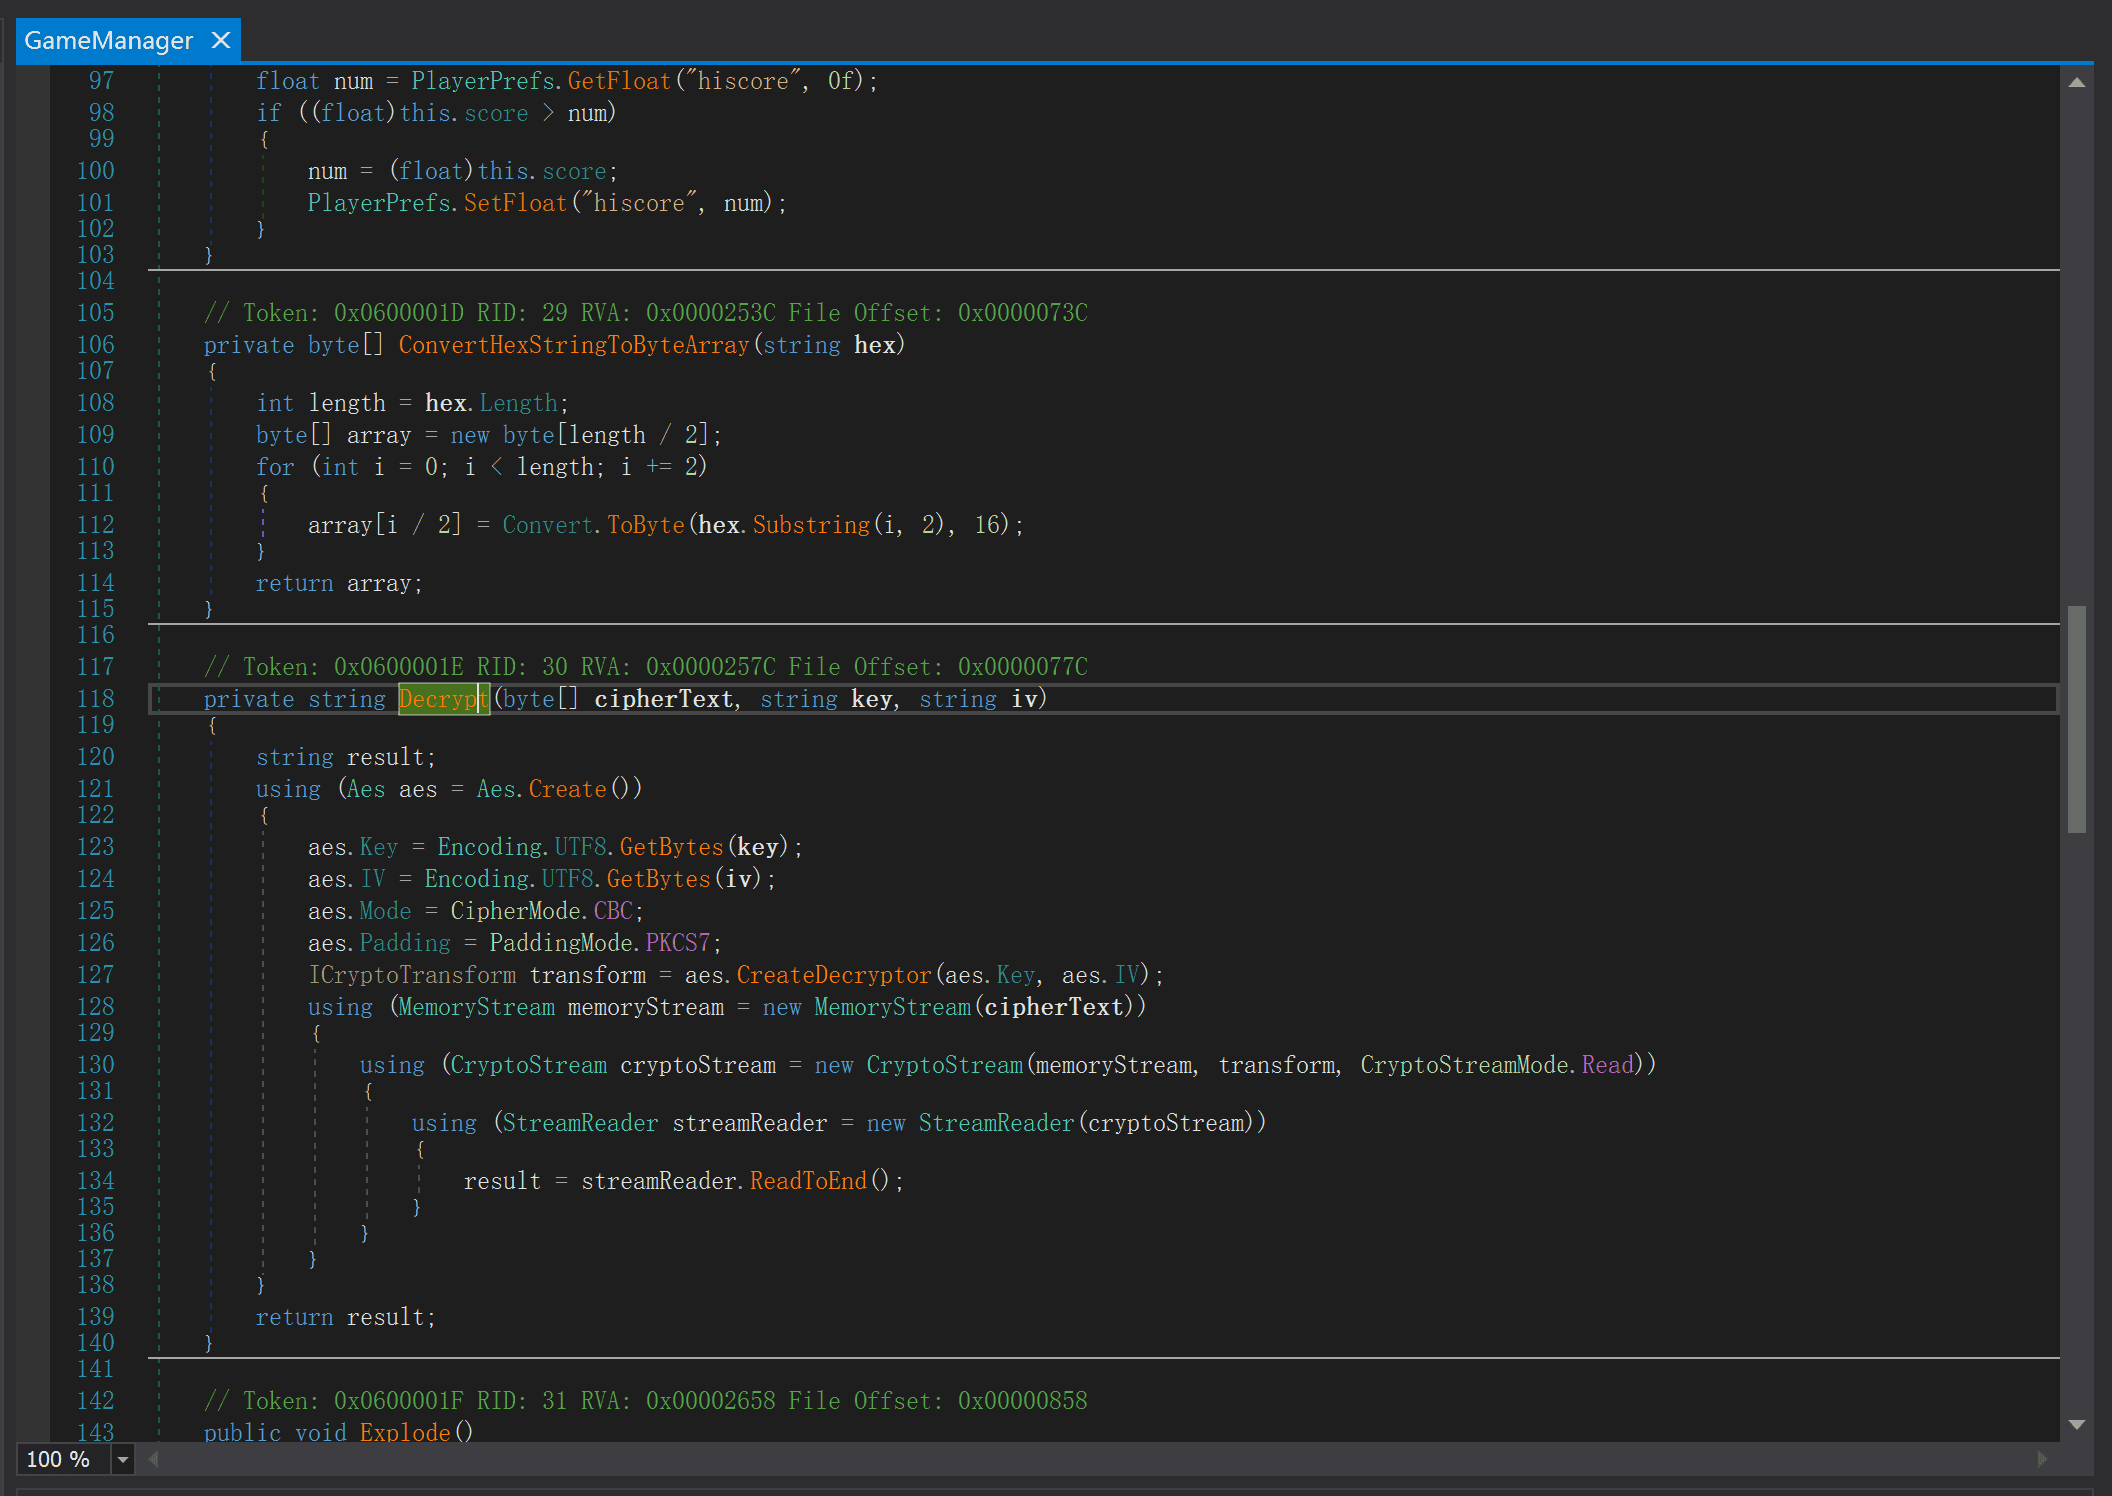The width and height of the screenshot is (2112, 1496).
Task: Click the StreamReader type reference
Action: pyautogui.click(x=580, y=1122)
